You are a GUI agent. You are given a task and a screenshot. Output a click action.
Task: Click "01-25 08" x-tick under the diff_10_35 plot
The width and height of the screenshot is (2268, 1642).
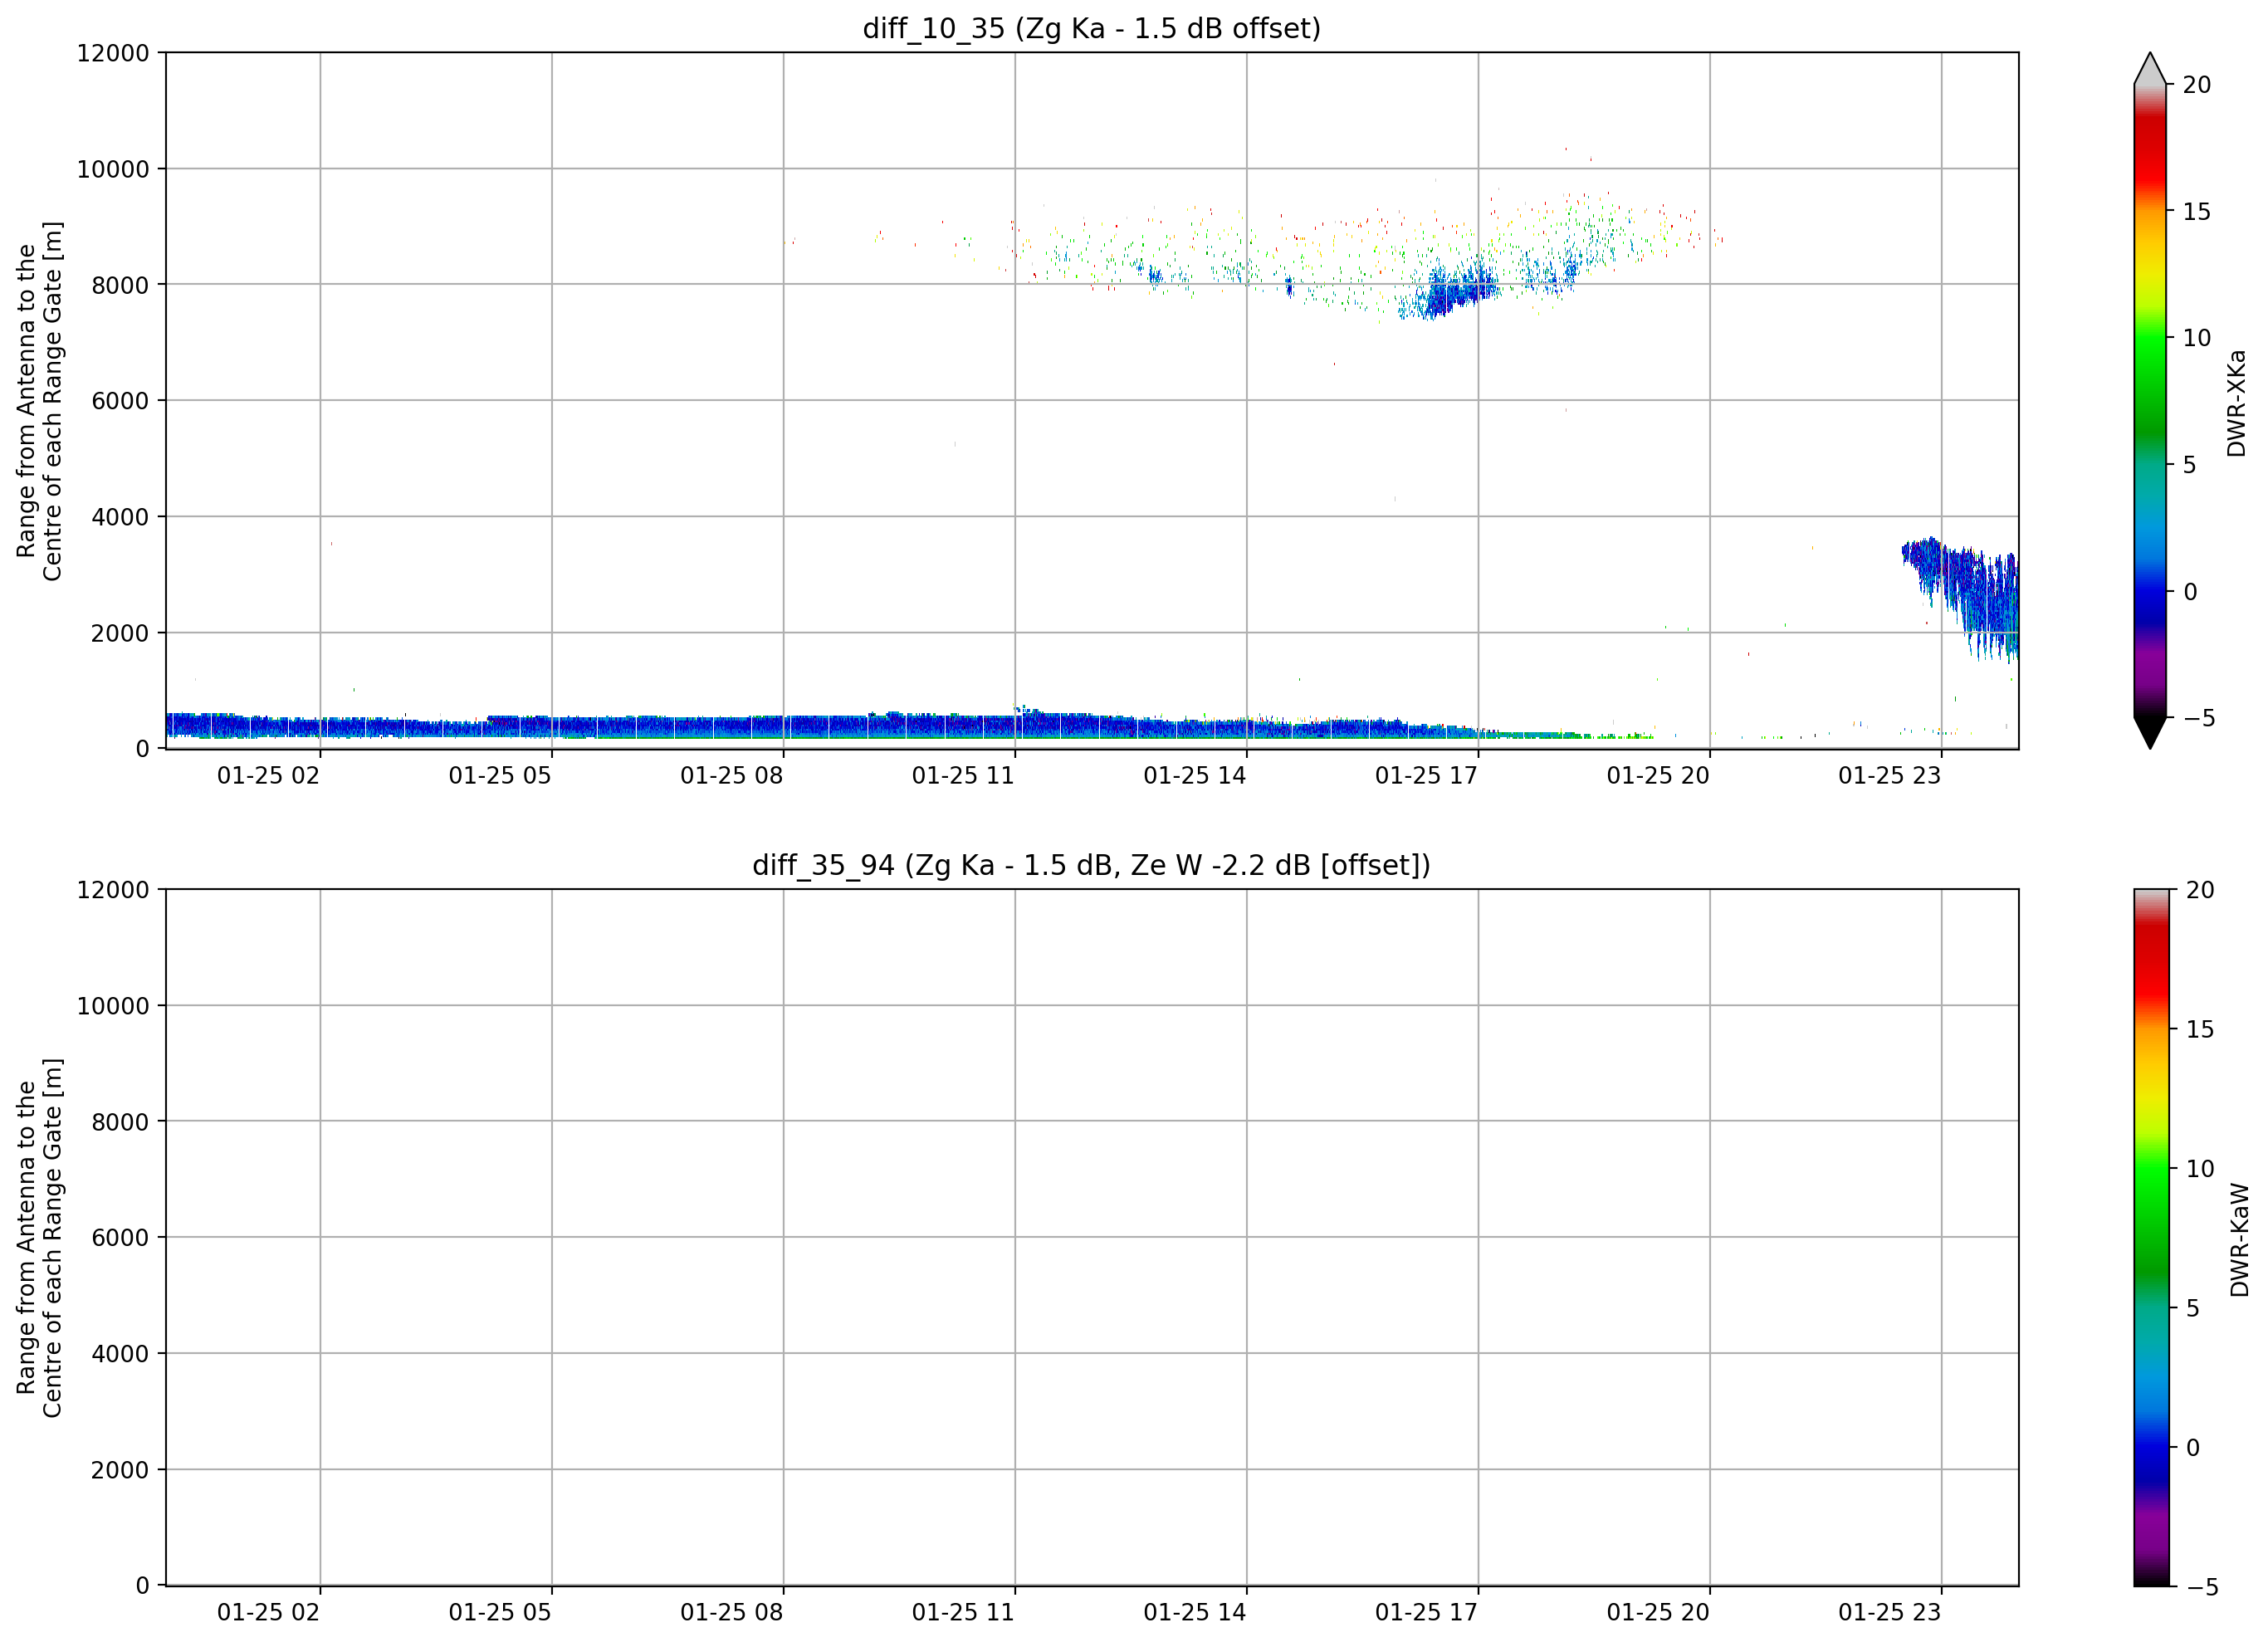(x=732, y=776)
